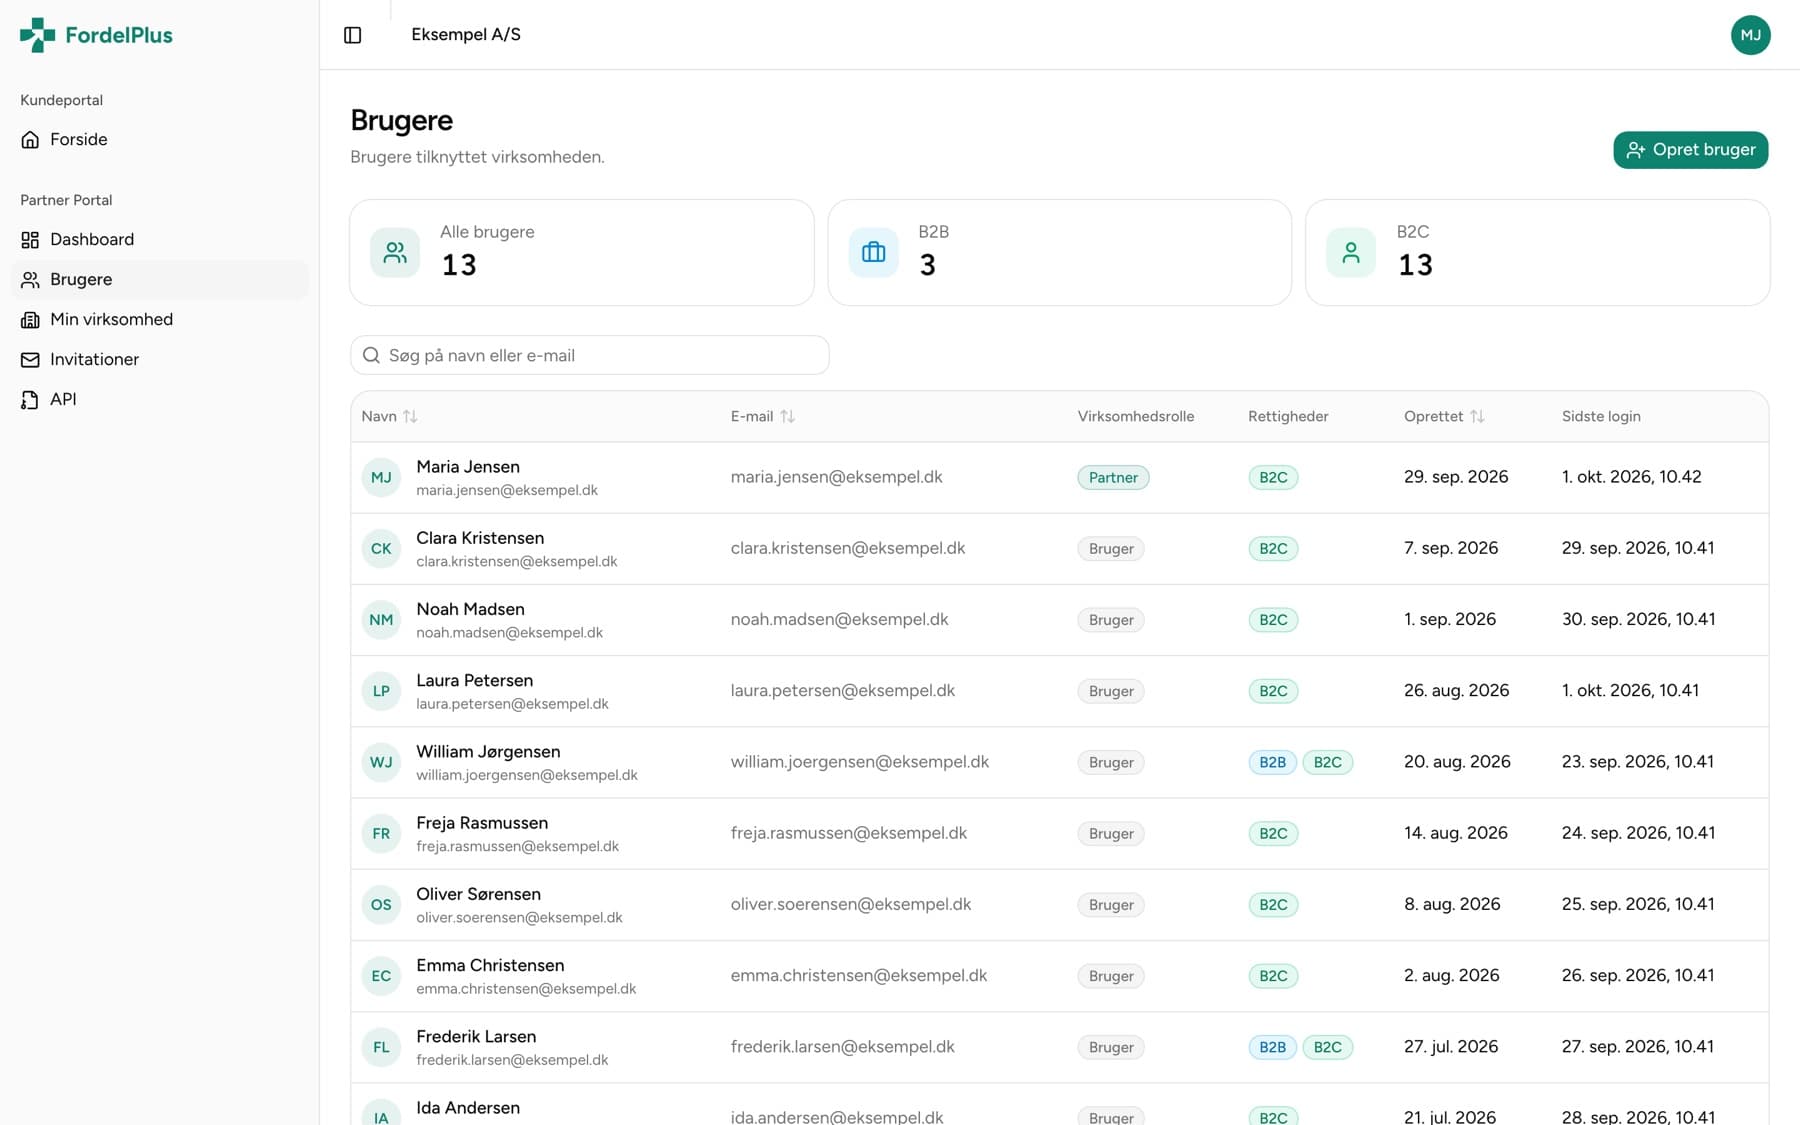Click the Sidste login column header
1800x1125 pixels.
[1601, 416]
